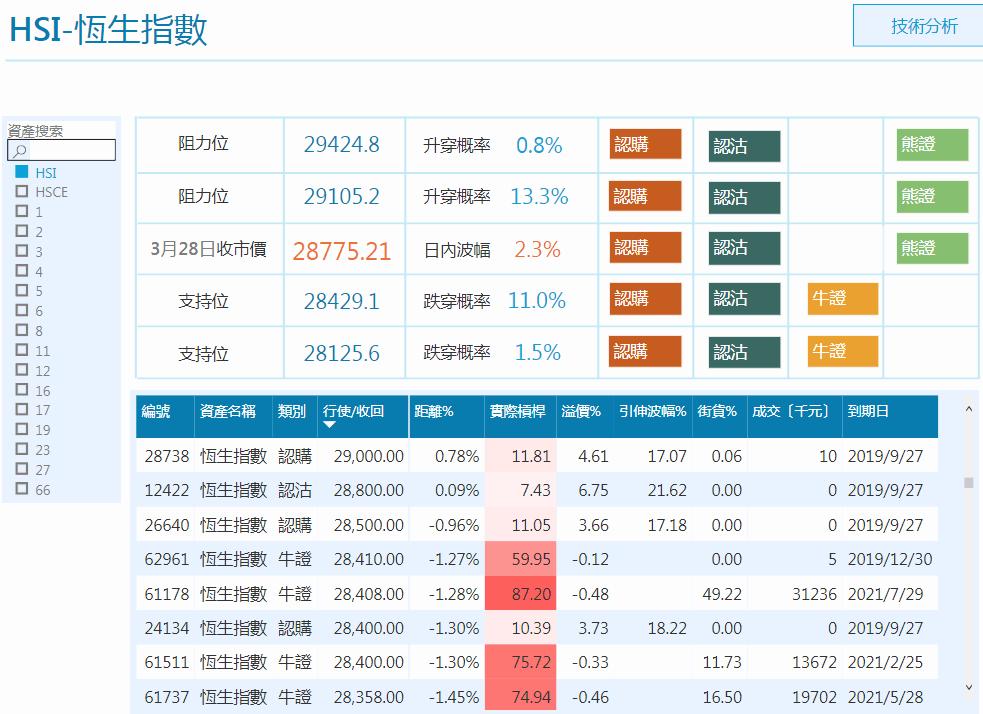
Task: Click the table scrollbar up arrow
Action: pyautogui.click(x=968, y=408)
